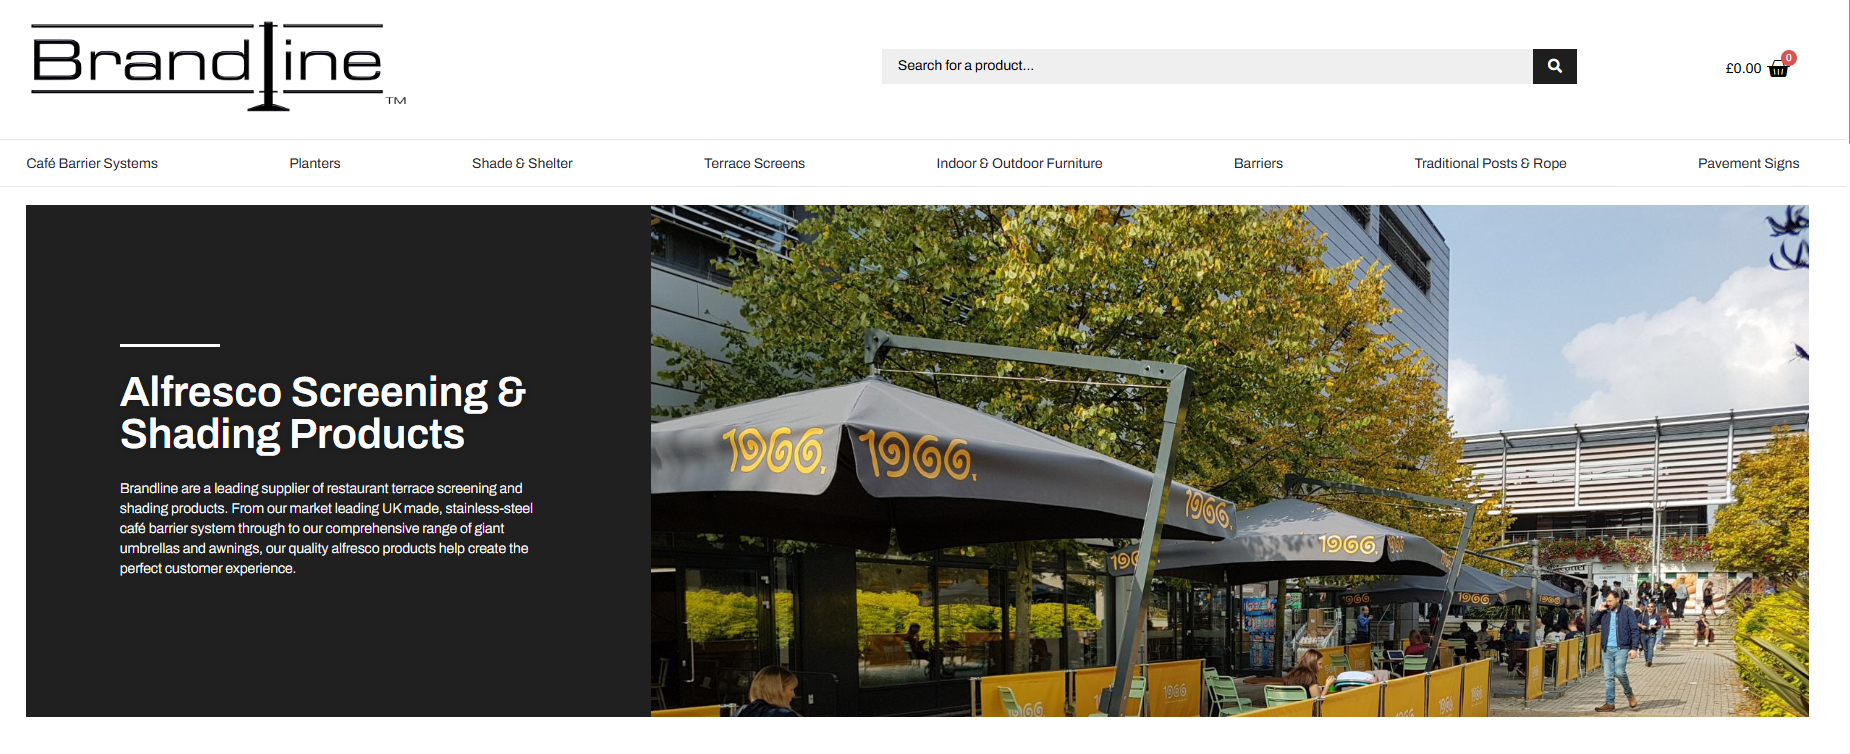Click the 'Brandline are a leading supplier' paragraph
Image resolution: width=1850 pixels, height=754 pixels.
(326, 528)
